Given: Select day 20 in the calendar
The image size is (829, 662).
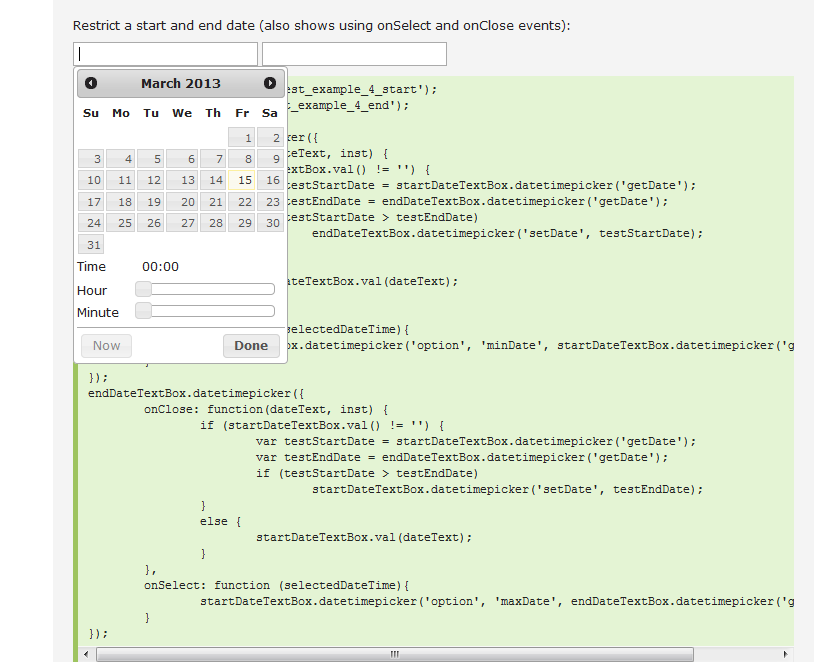Looking at the screenshot, I should point(182,201).
